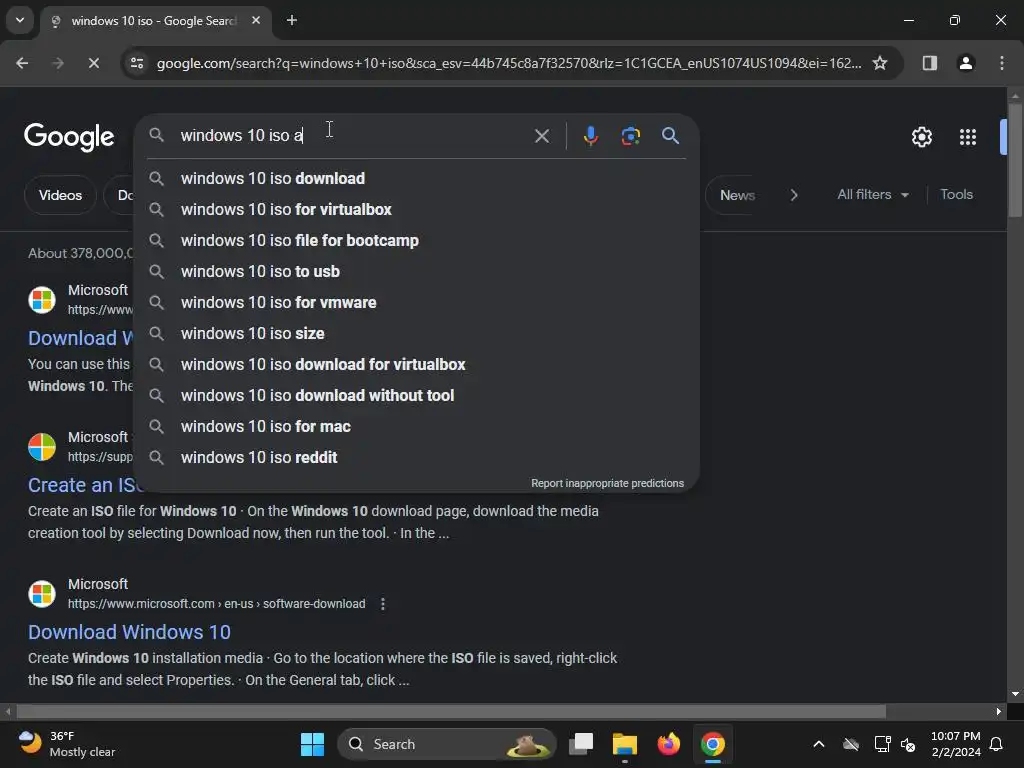Click Chrome icon in taskbar
Image resolution: width=1024 pixels, height=768 pixels.
(712, 744)
